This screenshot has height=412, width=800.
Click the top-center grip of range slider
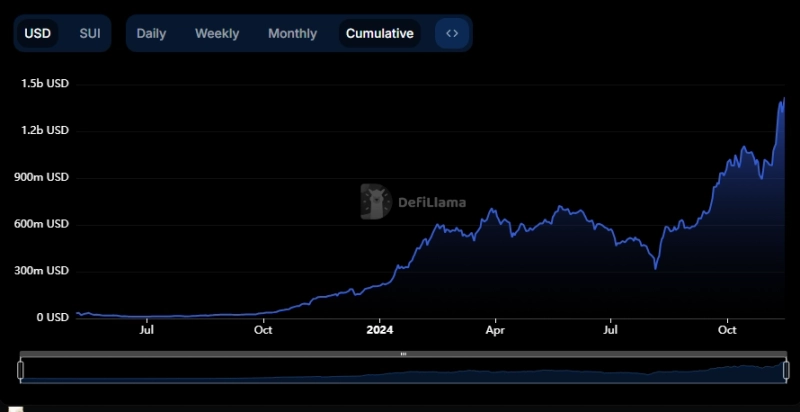403,354
